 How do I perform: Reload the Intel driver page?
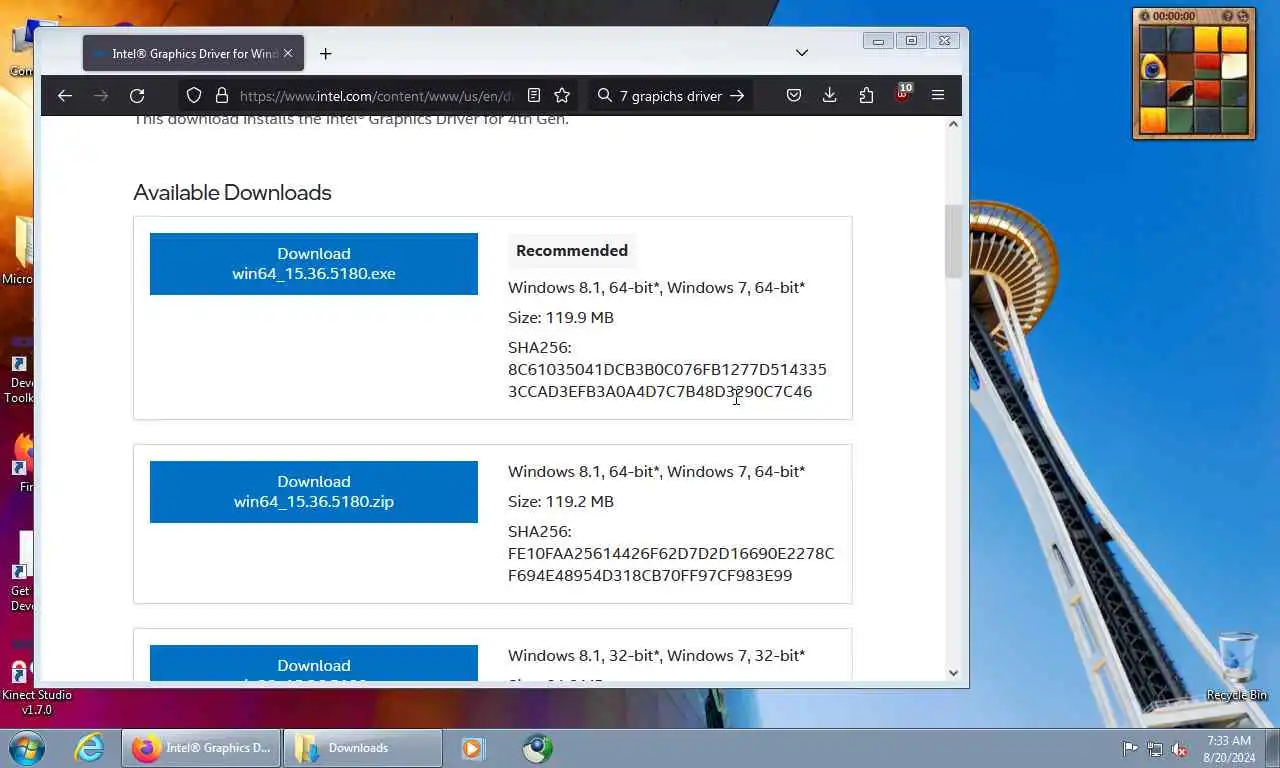[137, 96]
